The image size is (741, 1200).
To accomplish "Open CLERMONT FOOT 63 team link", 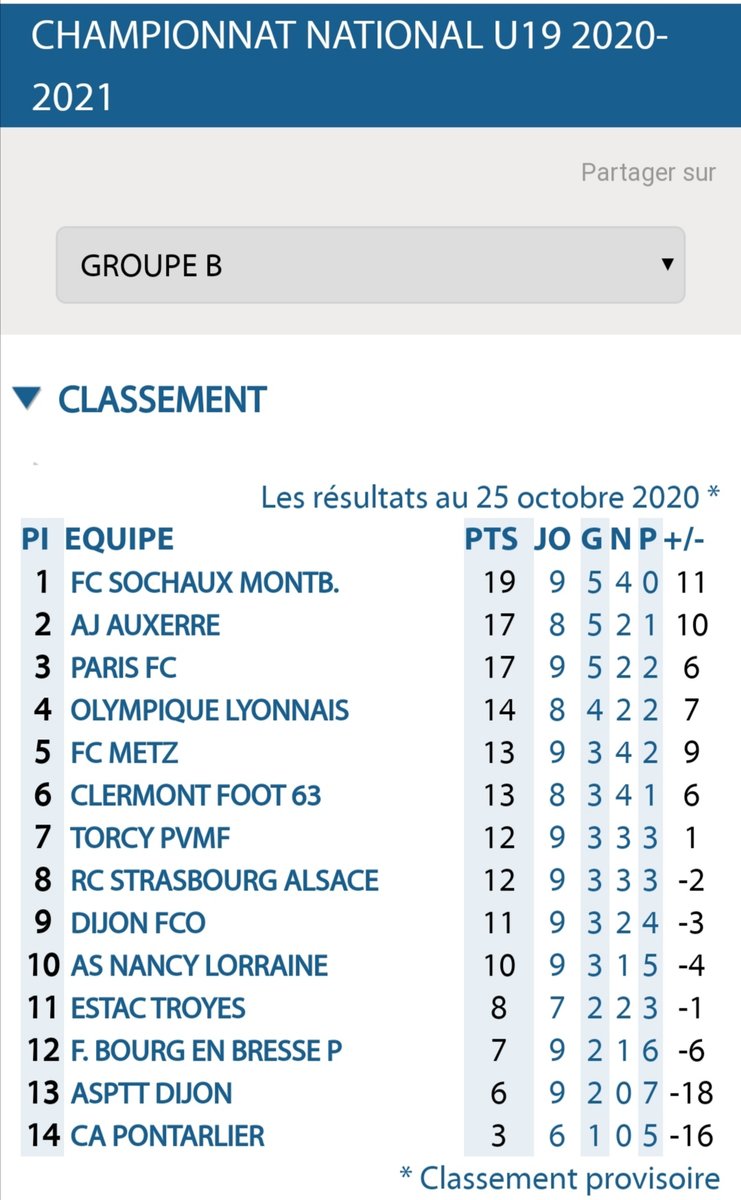I will (x=196, y=795).
